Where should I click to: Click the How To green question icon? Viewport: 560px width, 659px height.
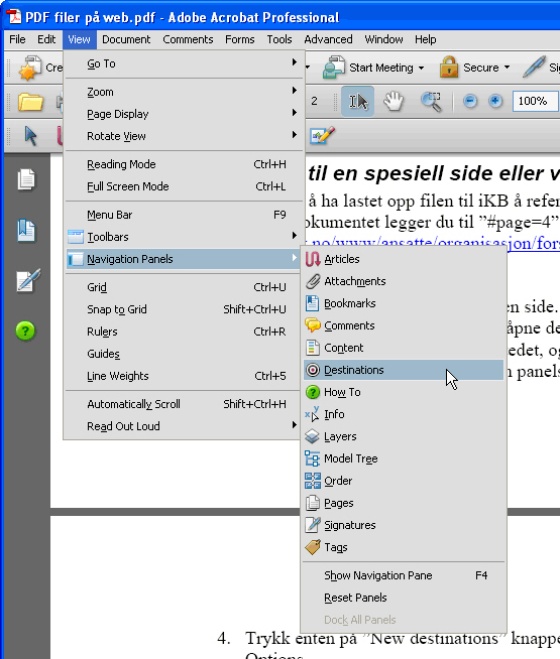pyautogui.click(x=312, y=392)
